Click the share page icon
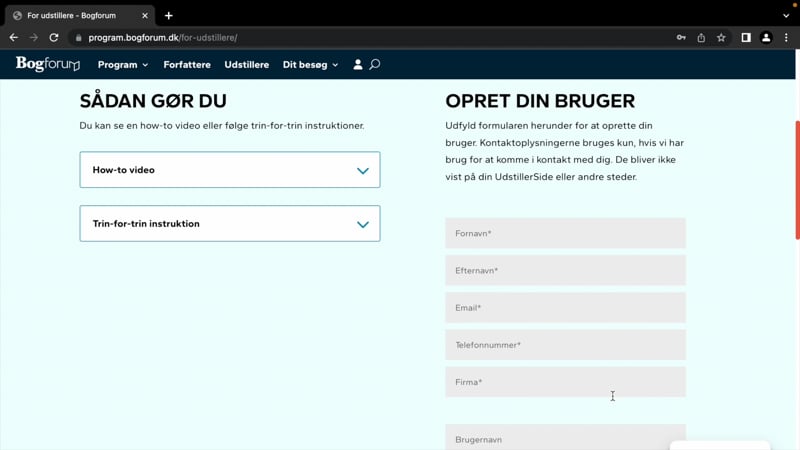Screen dimensions: 800x450 coord(701,38)
